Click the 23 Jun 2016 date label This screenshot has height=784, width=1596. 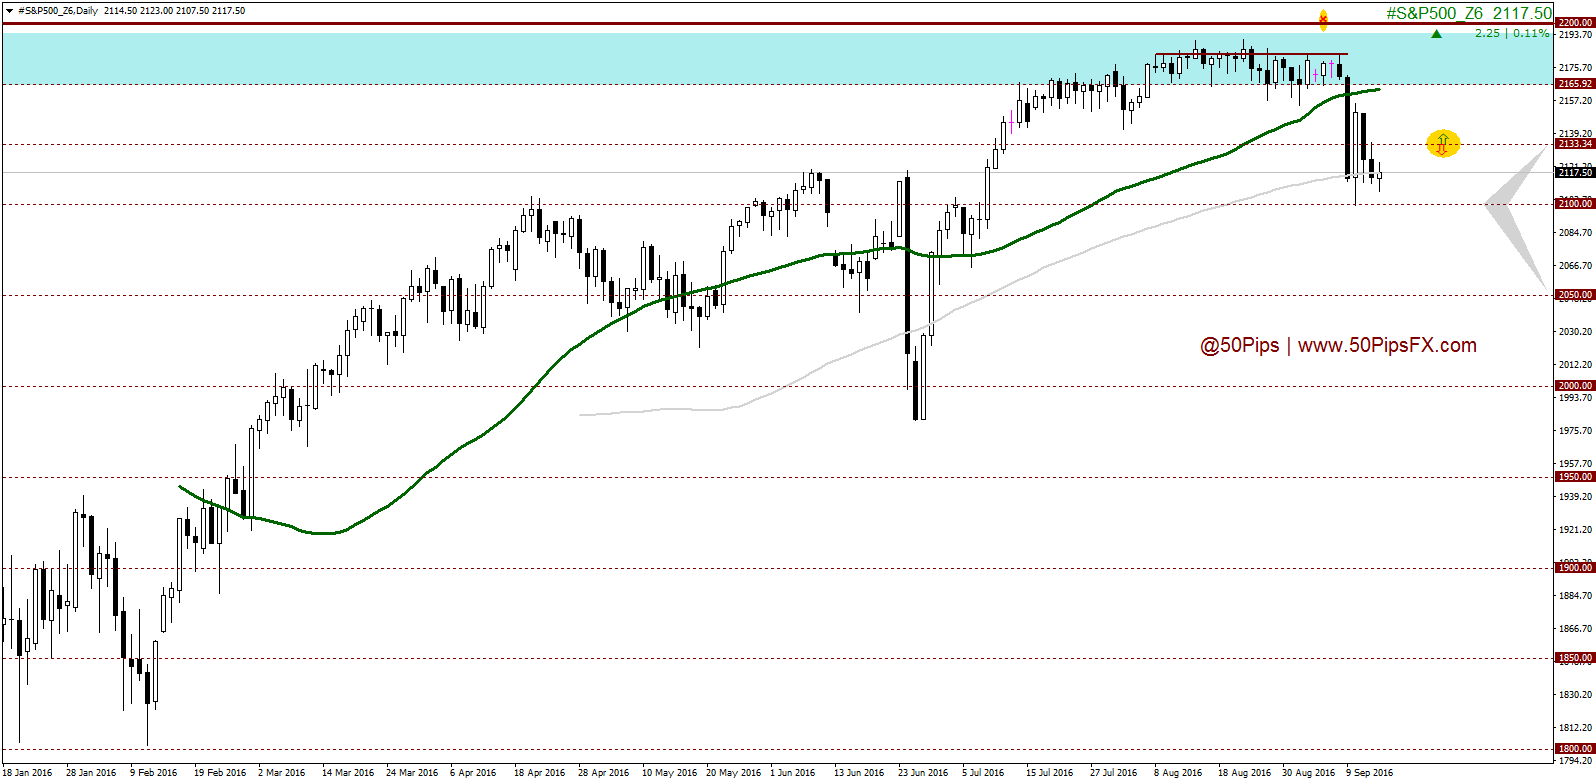click(x=923, y=773)
